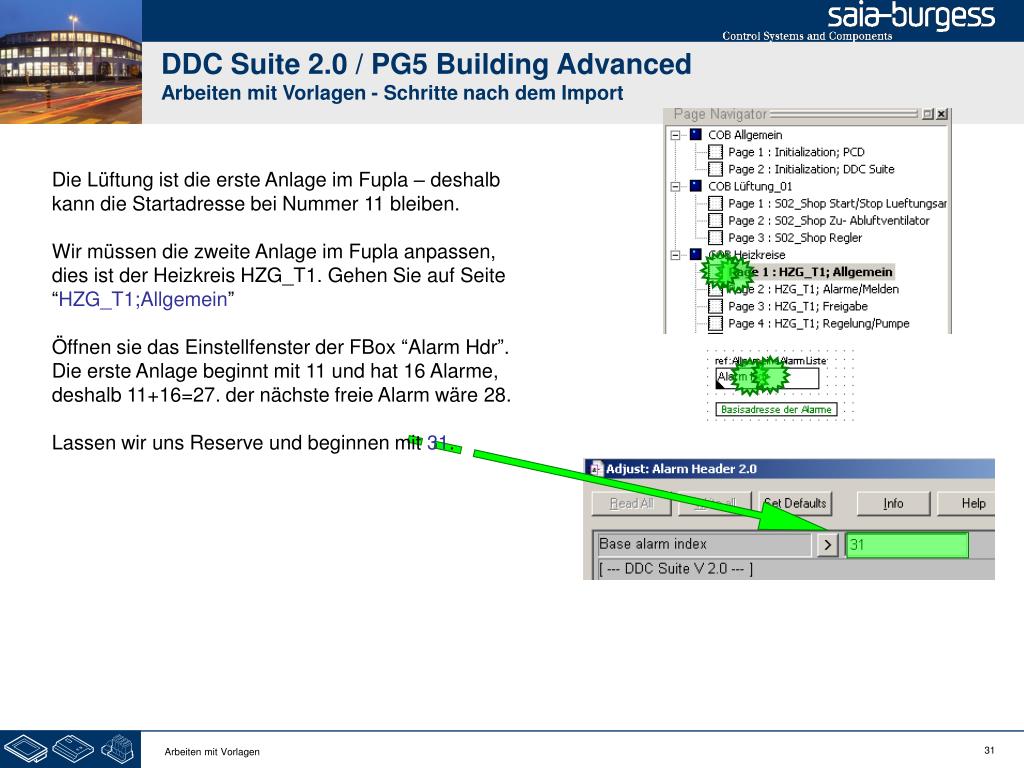The width and height of the screenshot is (1024, 768).
Task: Open Help in Adjust window
Action: (969, 504)
